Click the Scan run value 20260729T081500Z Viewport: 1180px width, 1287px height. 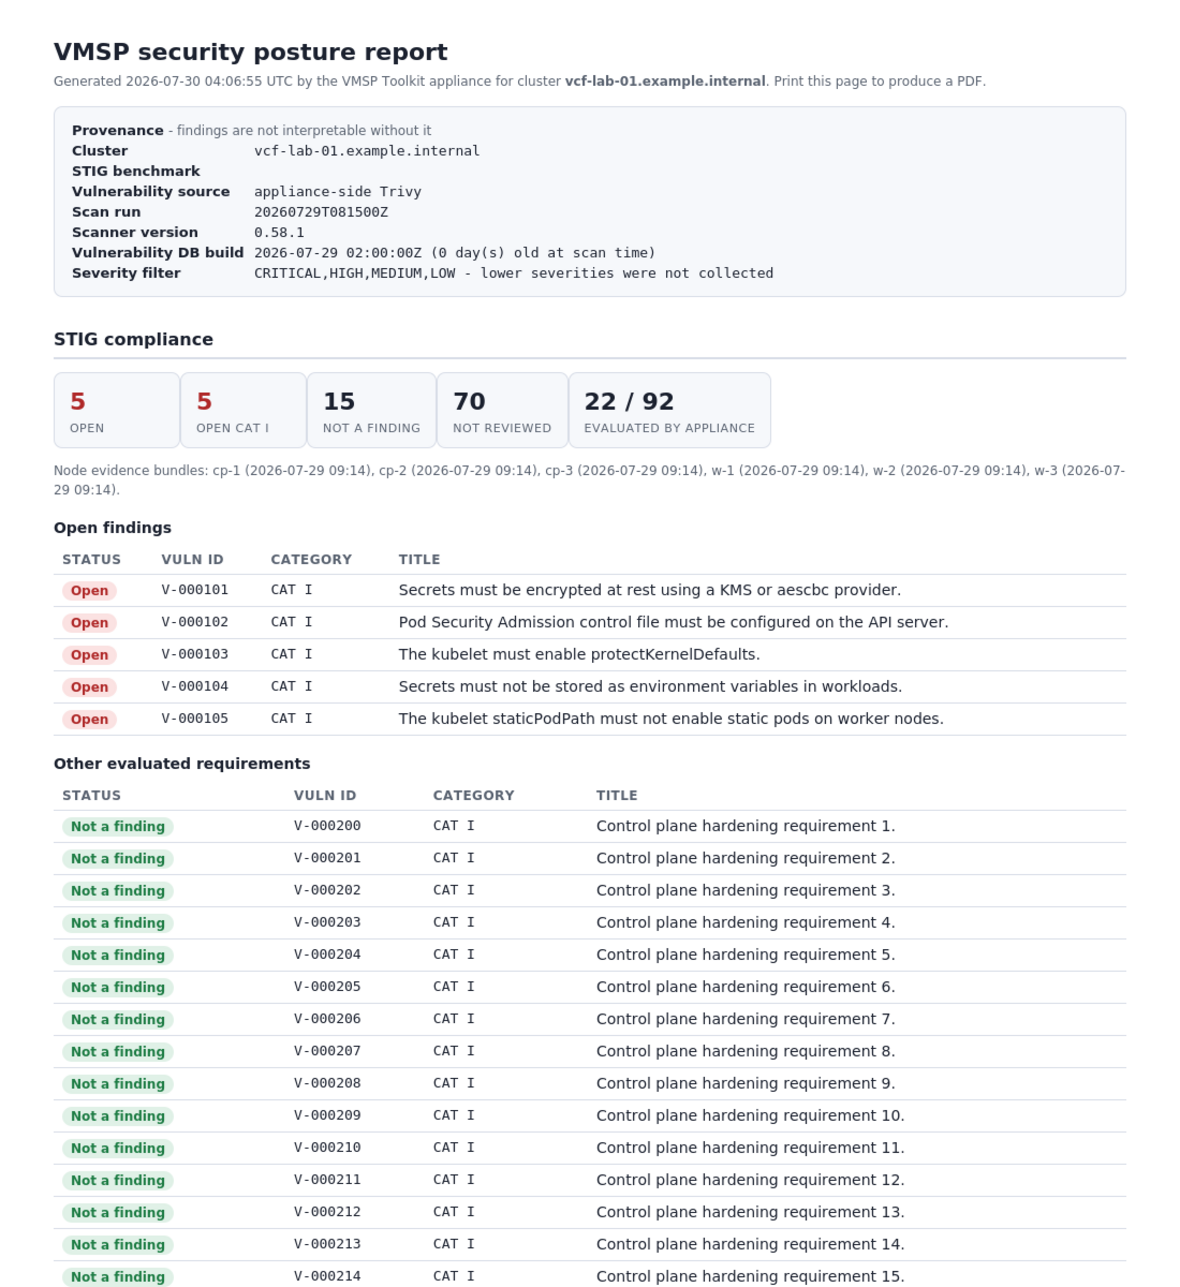(x=321, y=212)
